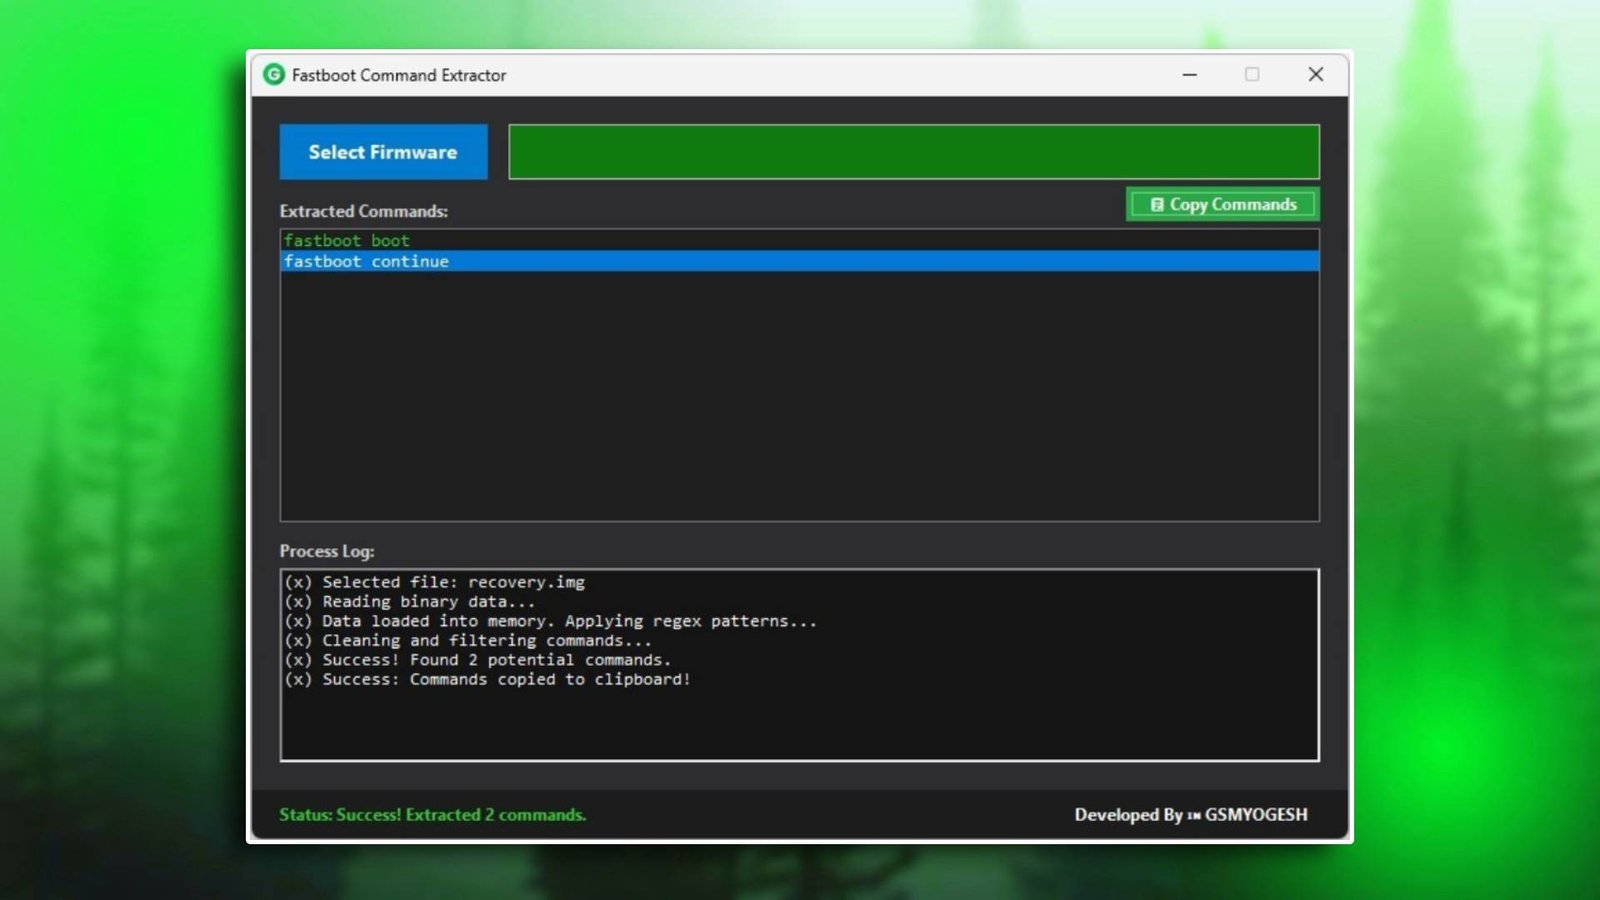Click the green firmware path field
This screenshot has height=900, width=1600.
pos(913,152)
